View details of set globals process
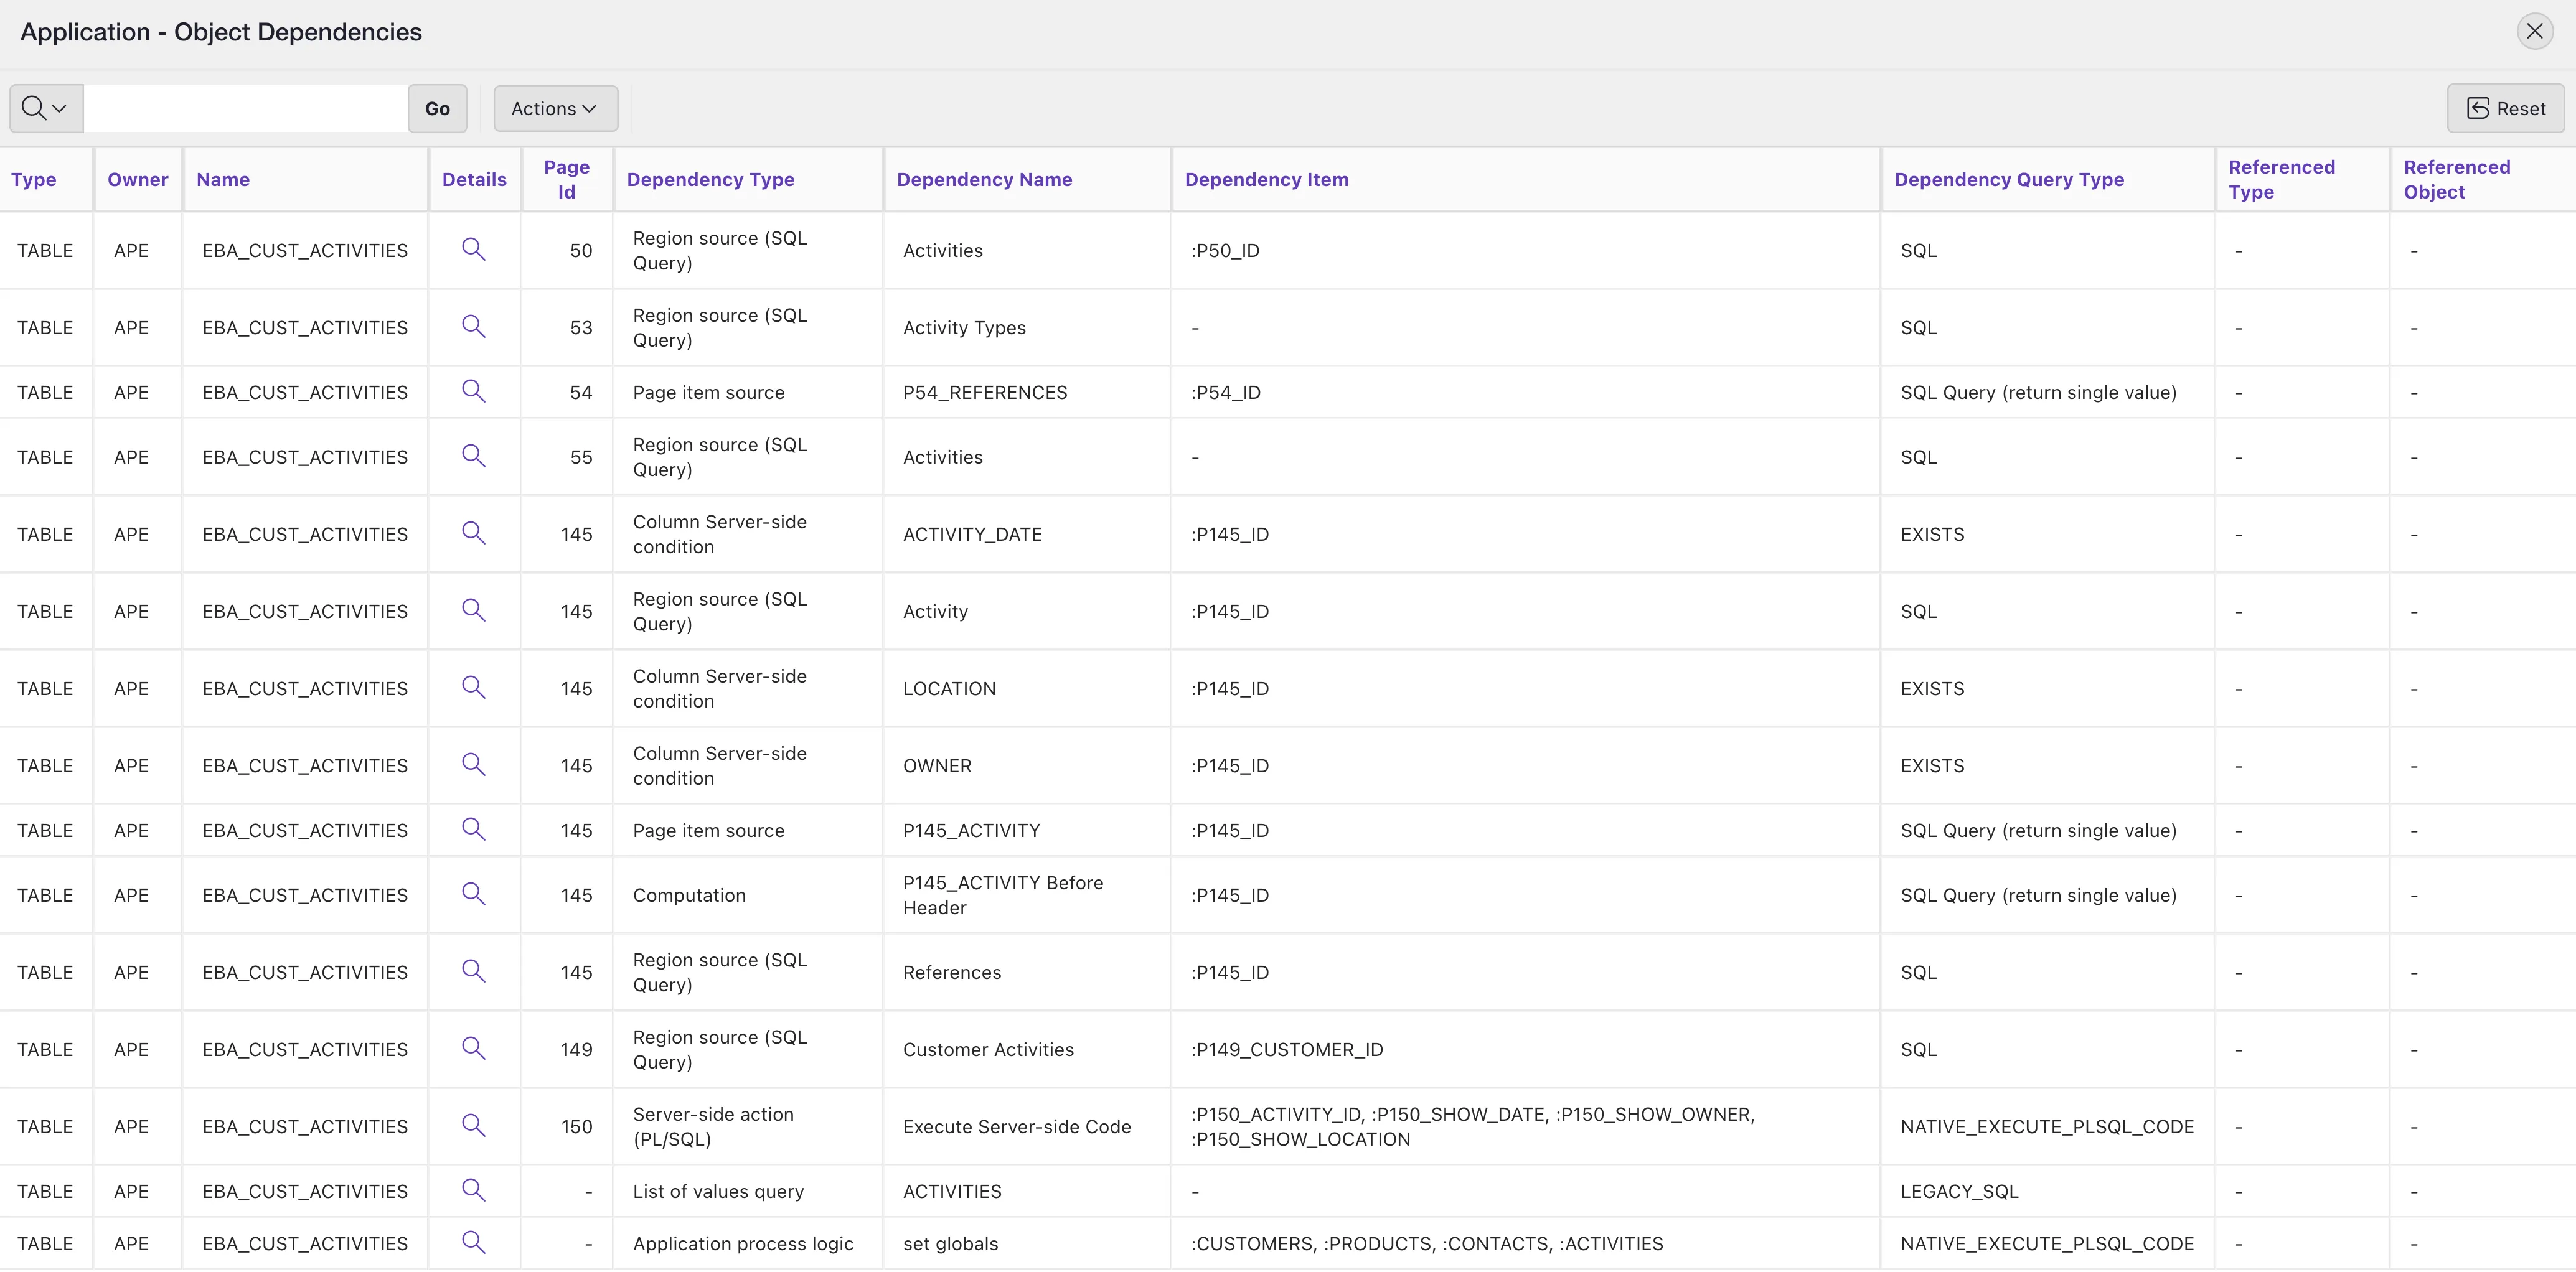 [x=473, y=1242]
